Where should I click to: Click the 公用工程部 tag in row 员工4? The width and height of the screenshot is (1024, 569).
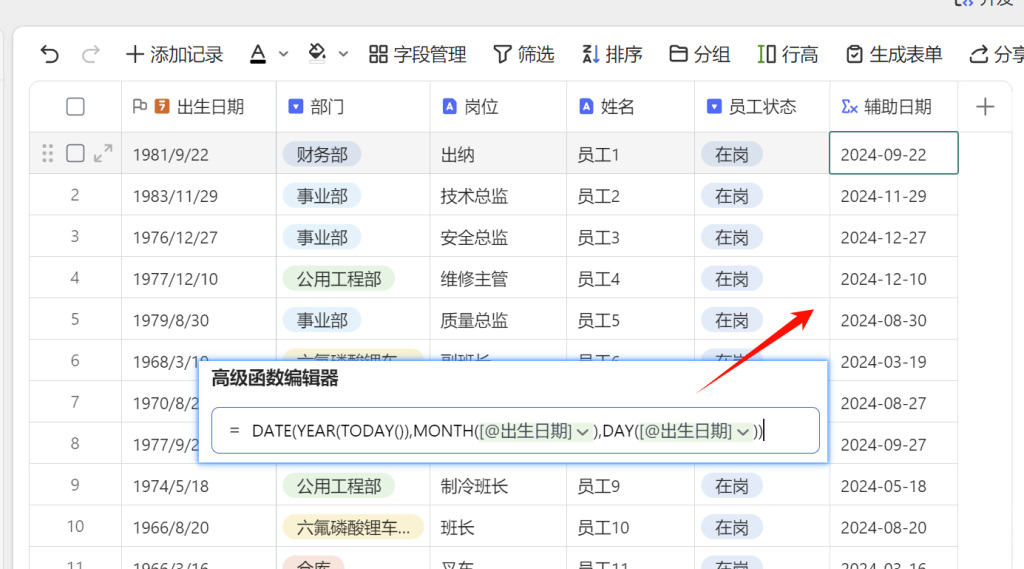click(x=339, y=279)
